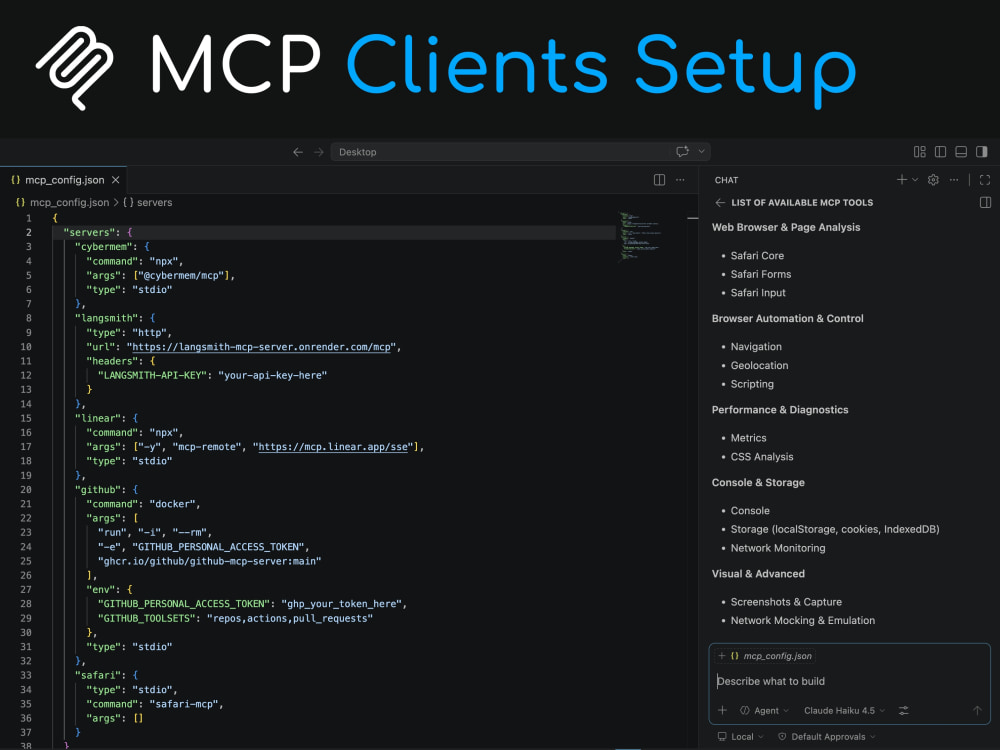Focus the Describe what to build input

[848, 681]
